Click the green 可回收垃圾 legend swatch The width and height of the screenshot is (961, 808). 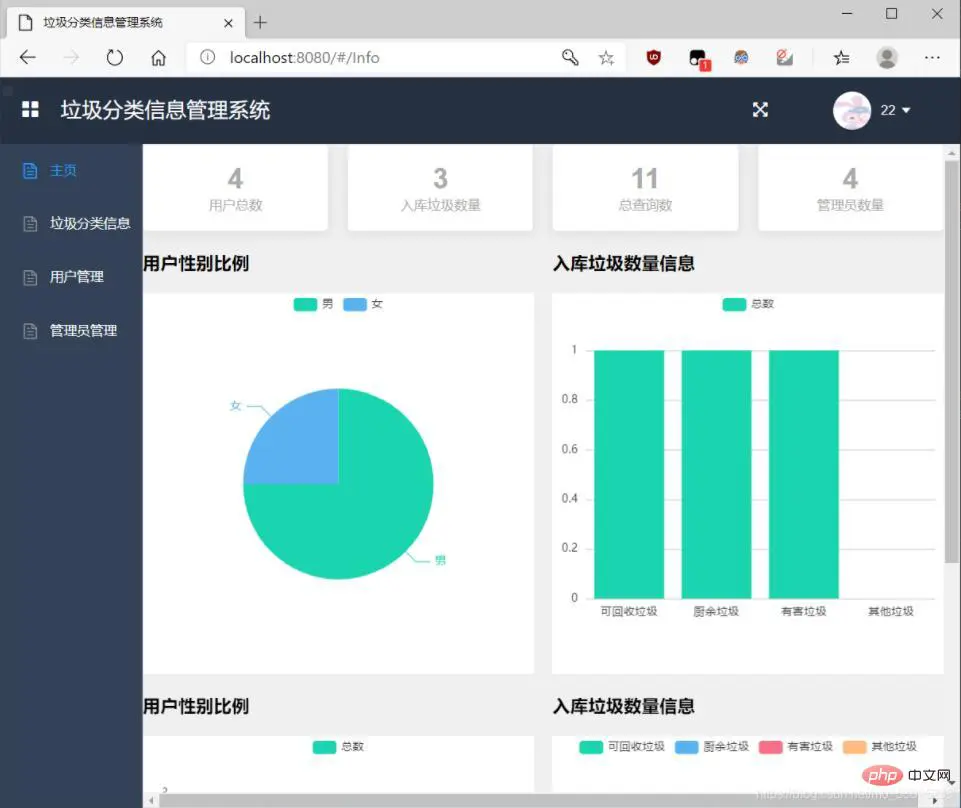pos(589,746)
